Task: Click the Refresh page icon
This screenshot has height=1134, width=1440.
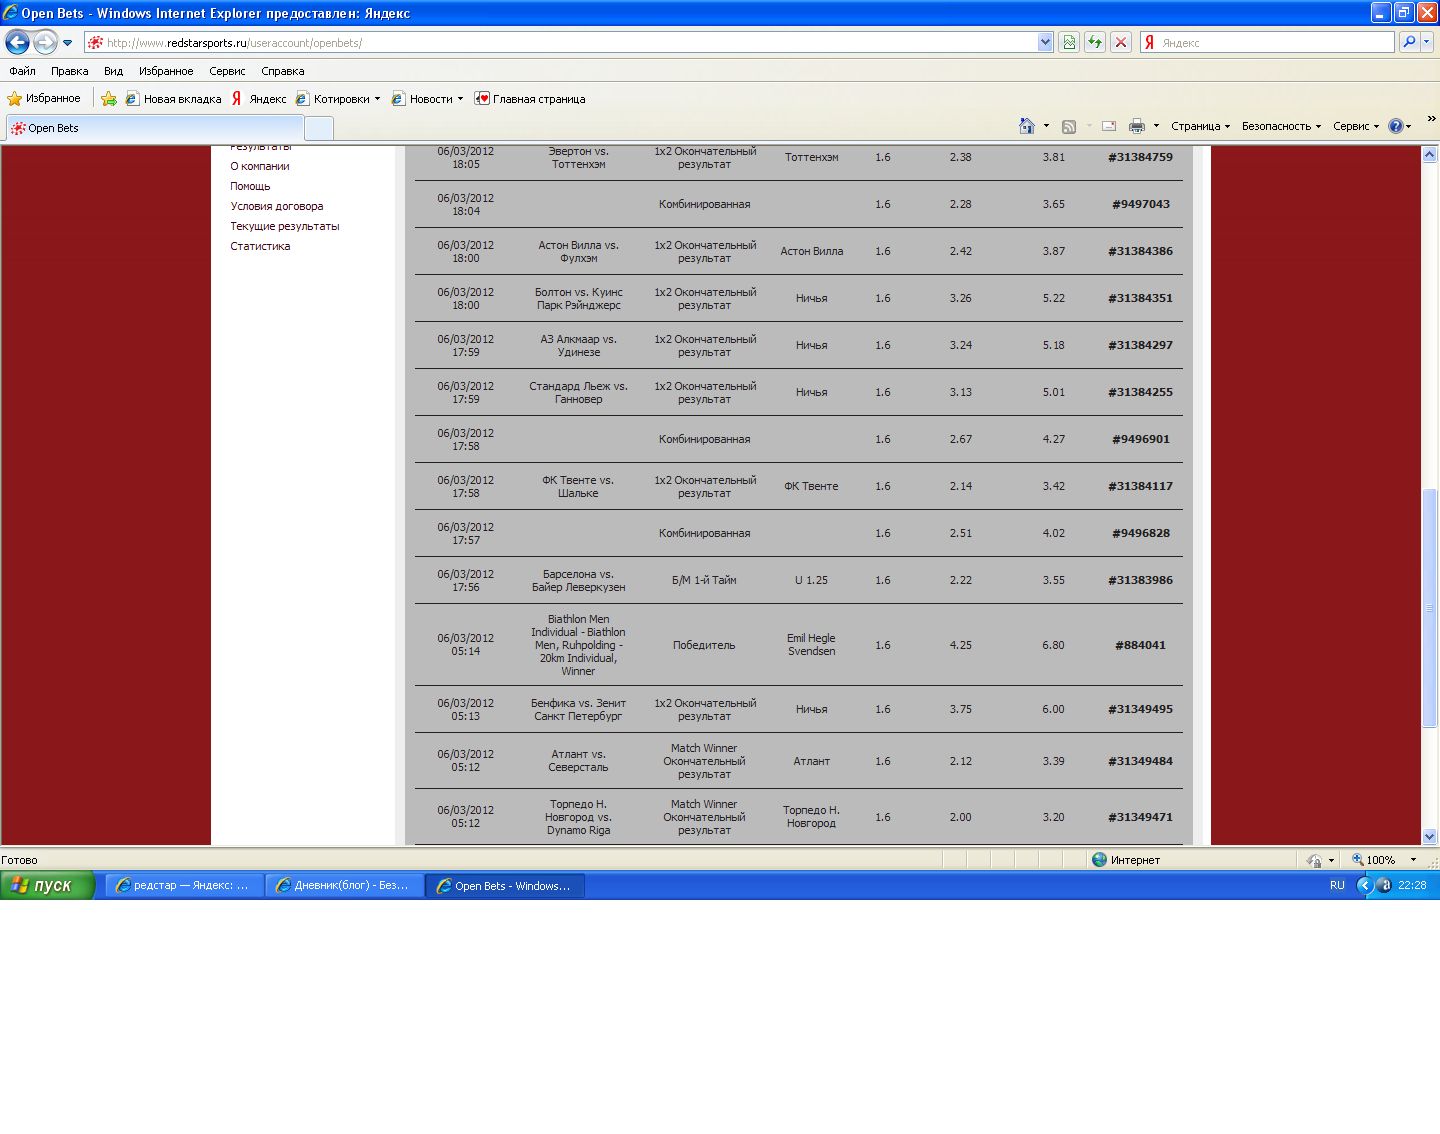Action: (x=1095, y=42)
